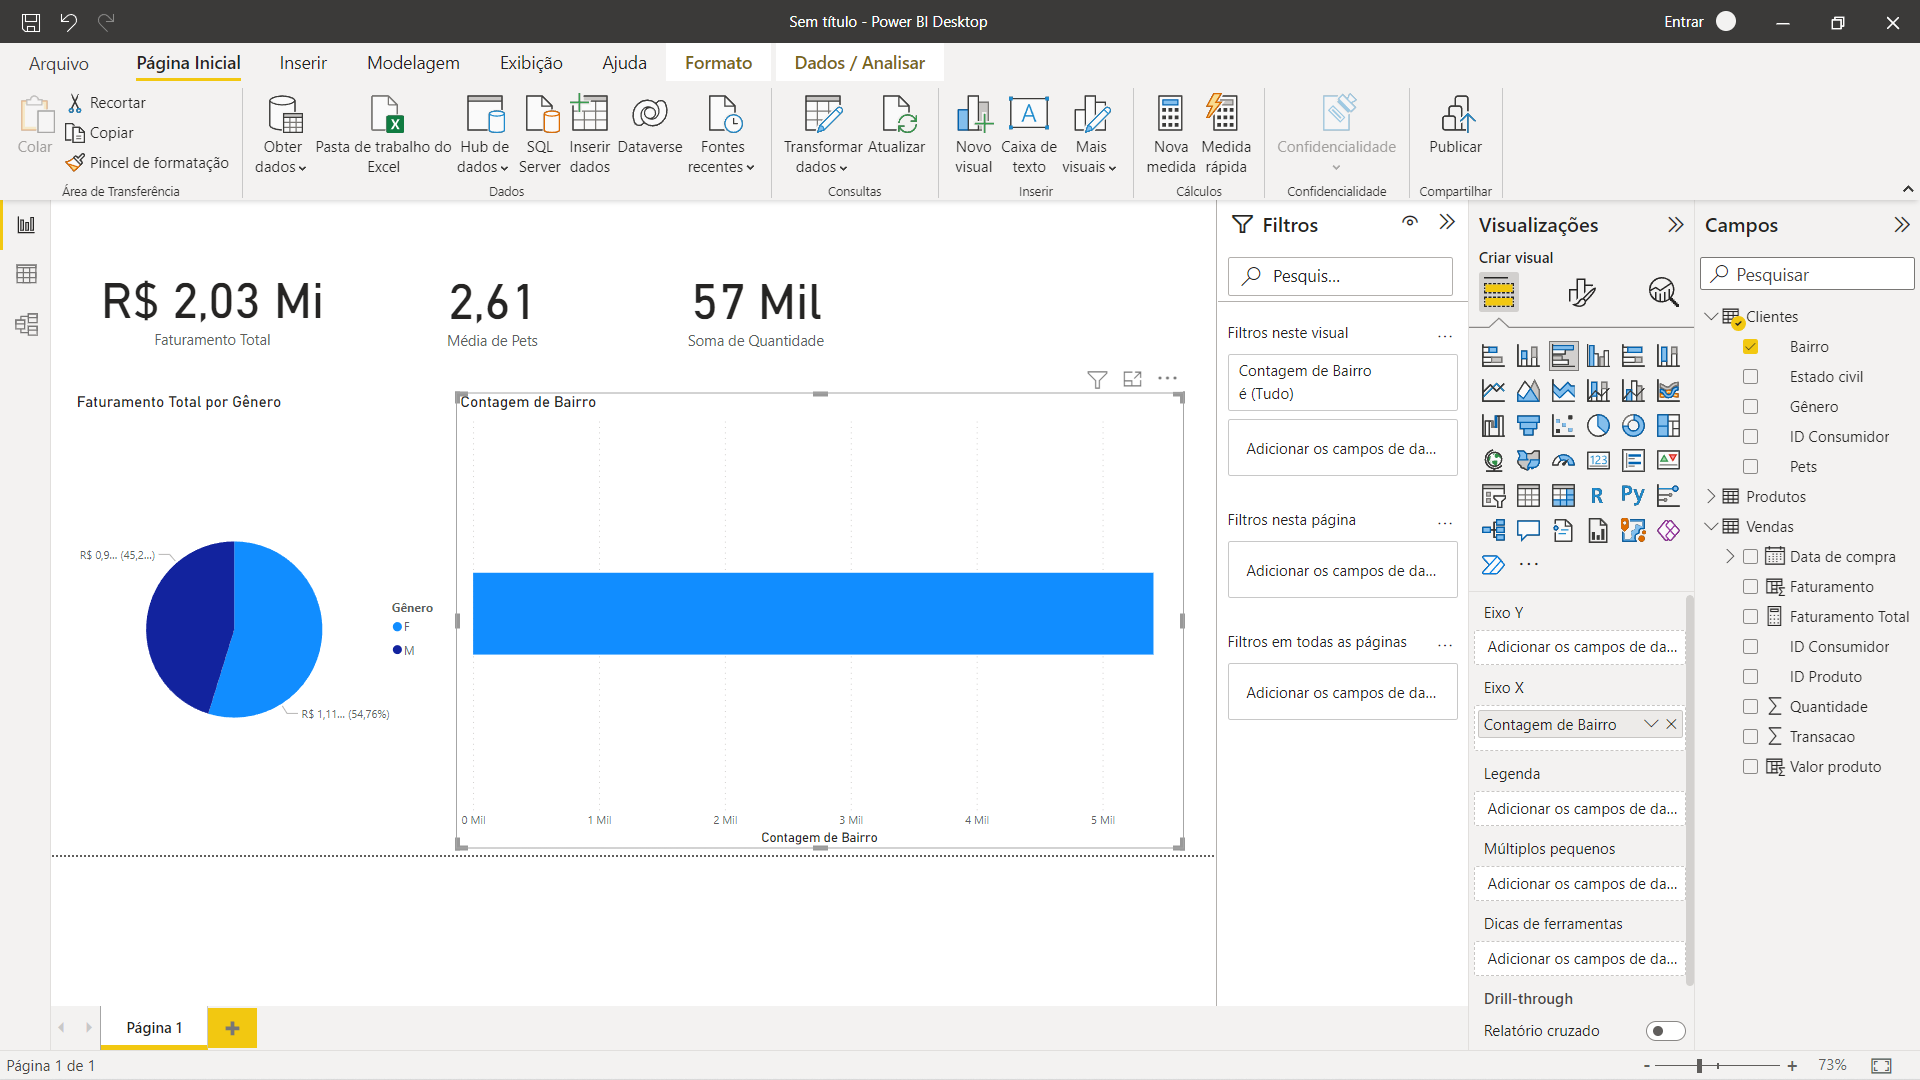Uncheck the Bairro field
Image resolution: width=1920 pixels, height=1080 pixels.
click(1751, 346)
